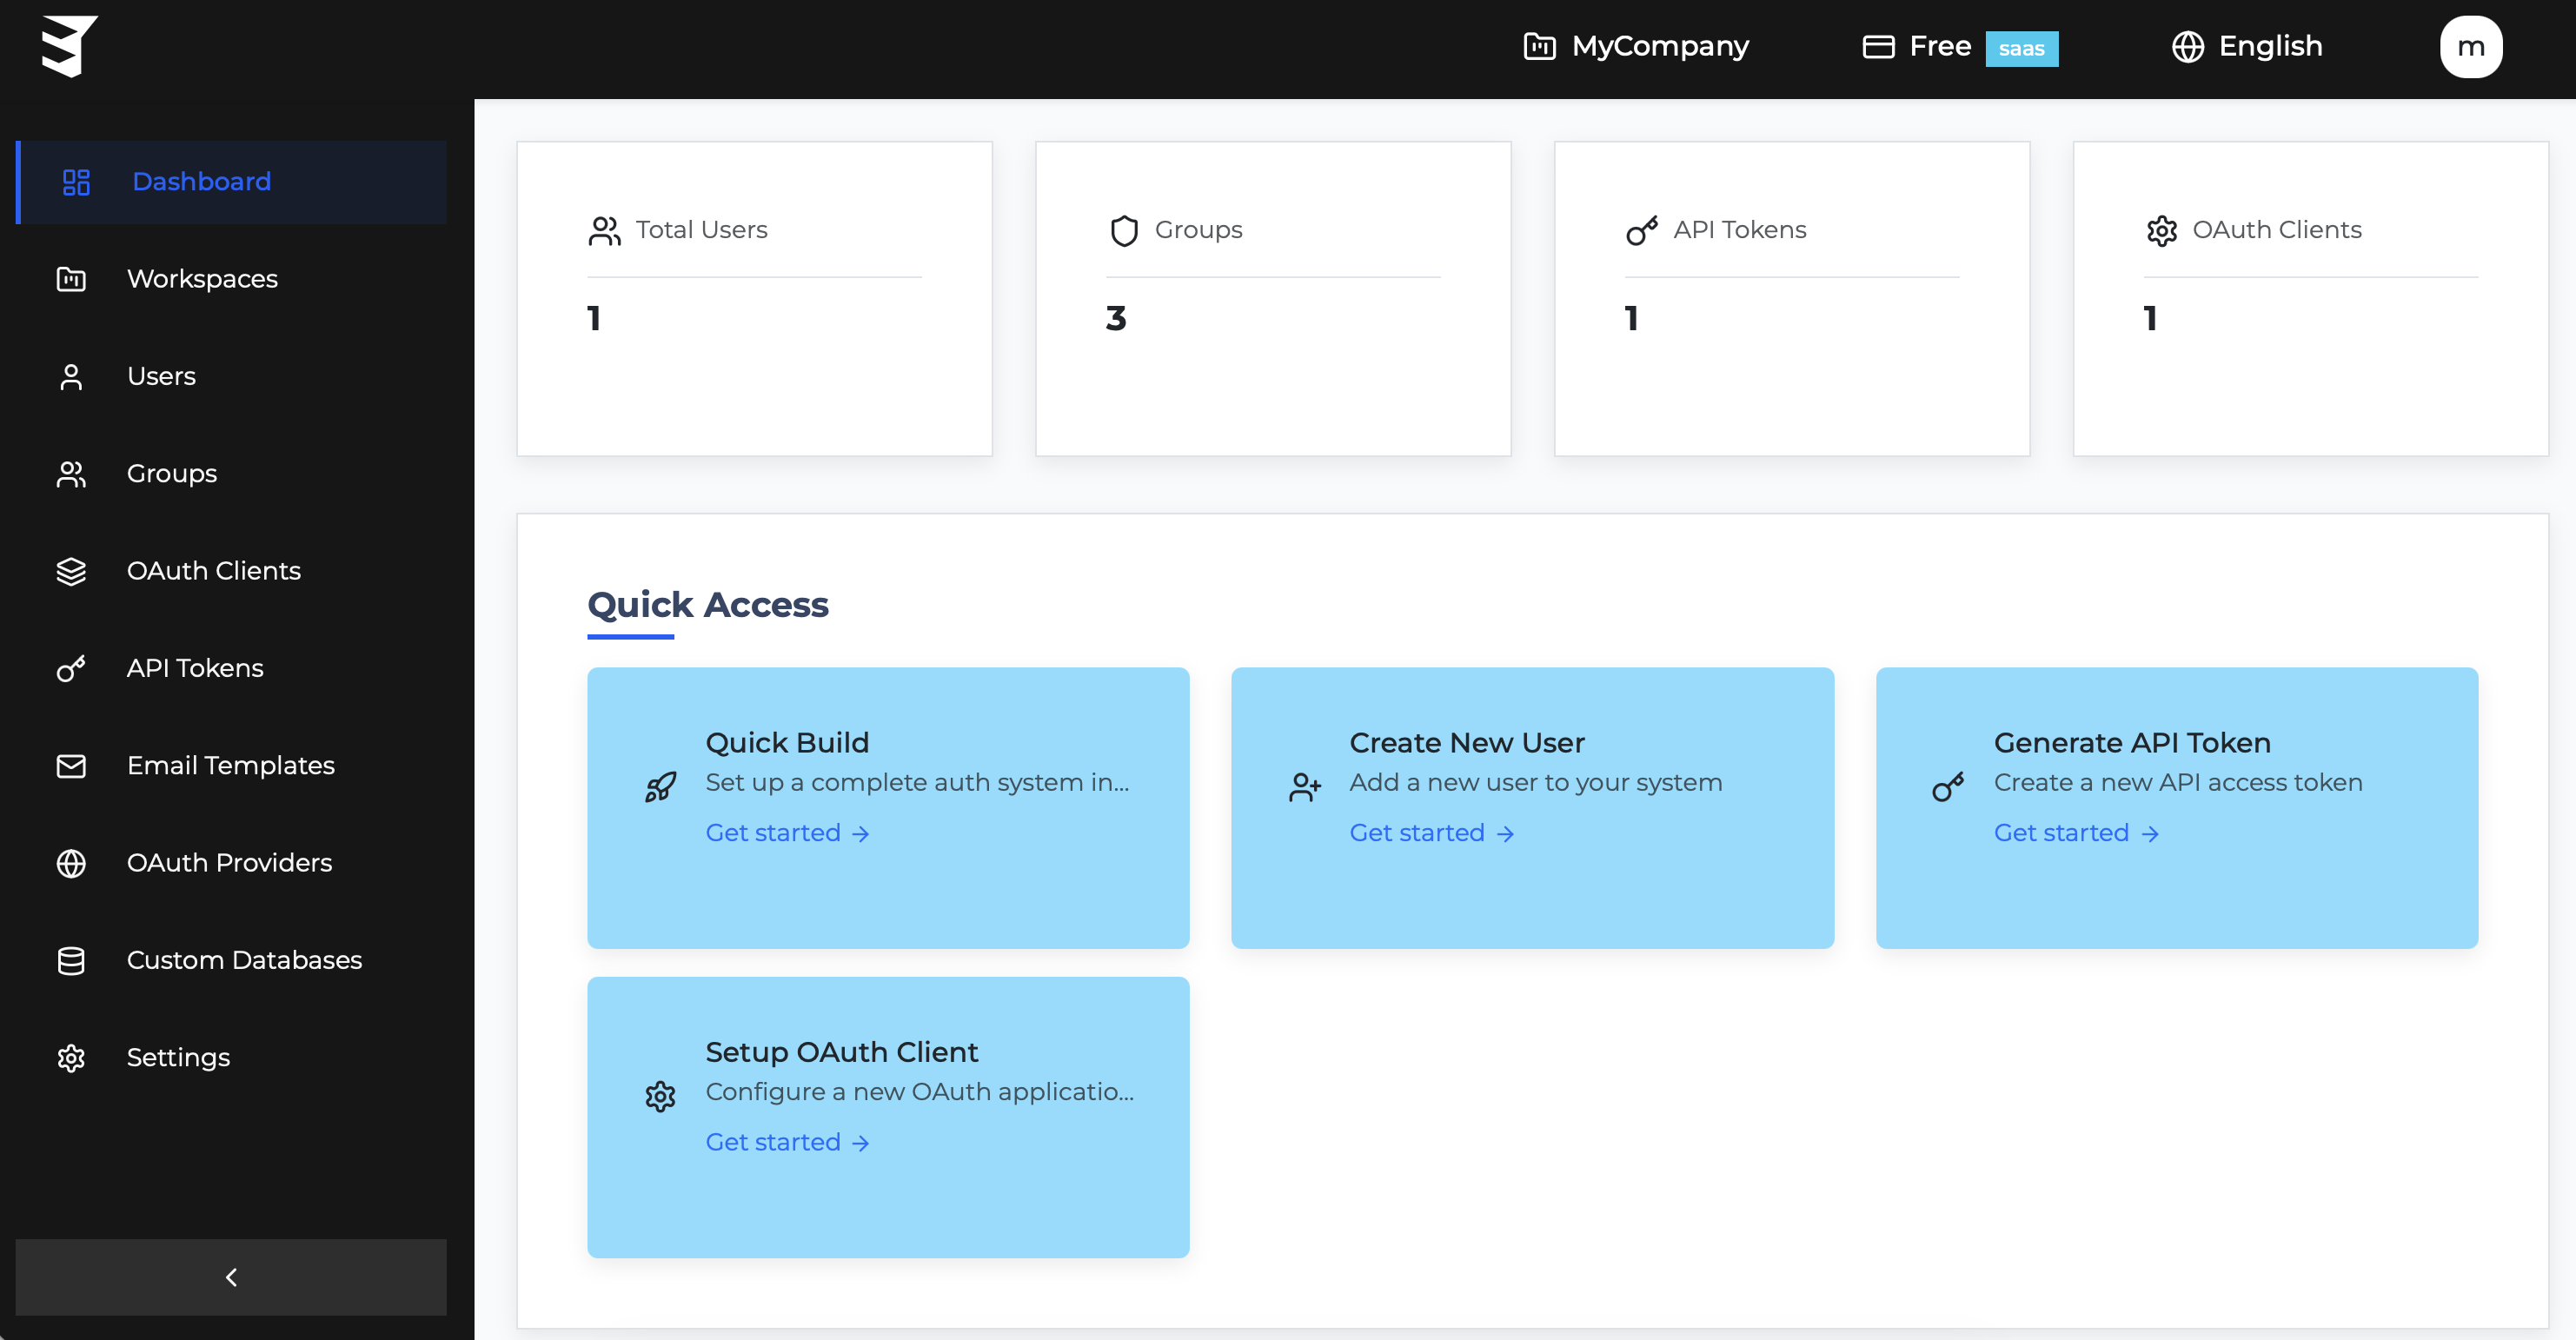Click the Email Templates envelope icon in sidebar
Screen dimensions: 2576x1340
(x=71, y=766)
